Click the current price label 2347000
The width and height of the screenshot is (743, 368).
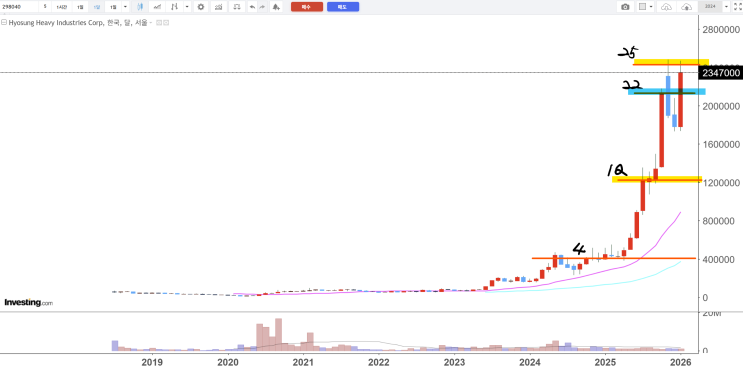point(720,72)
